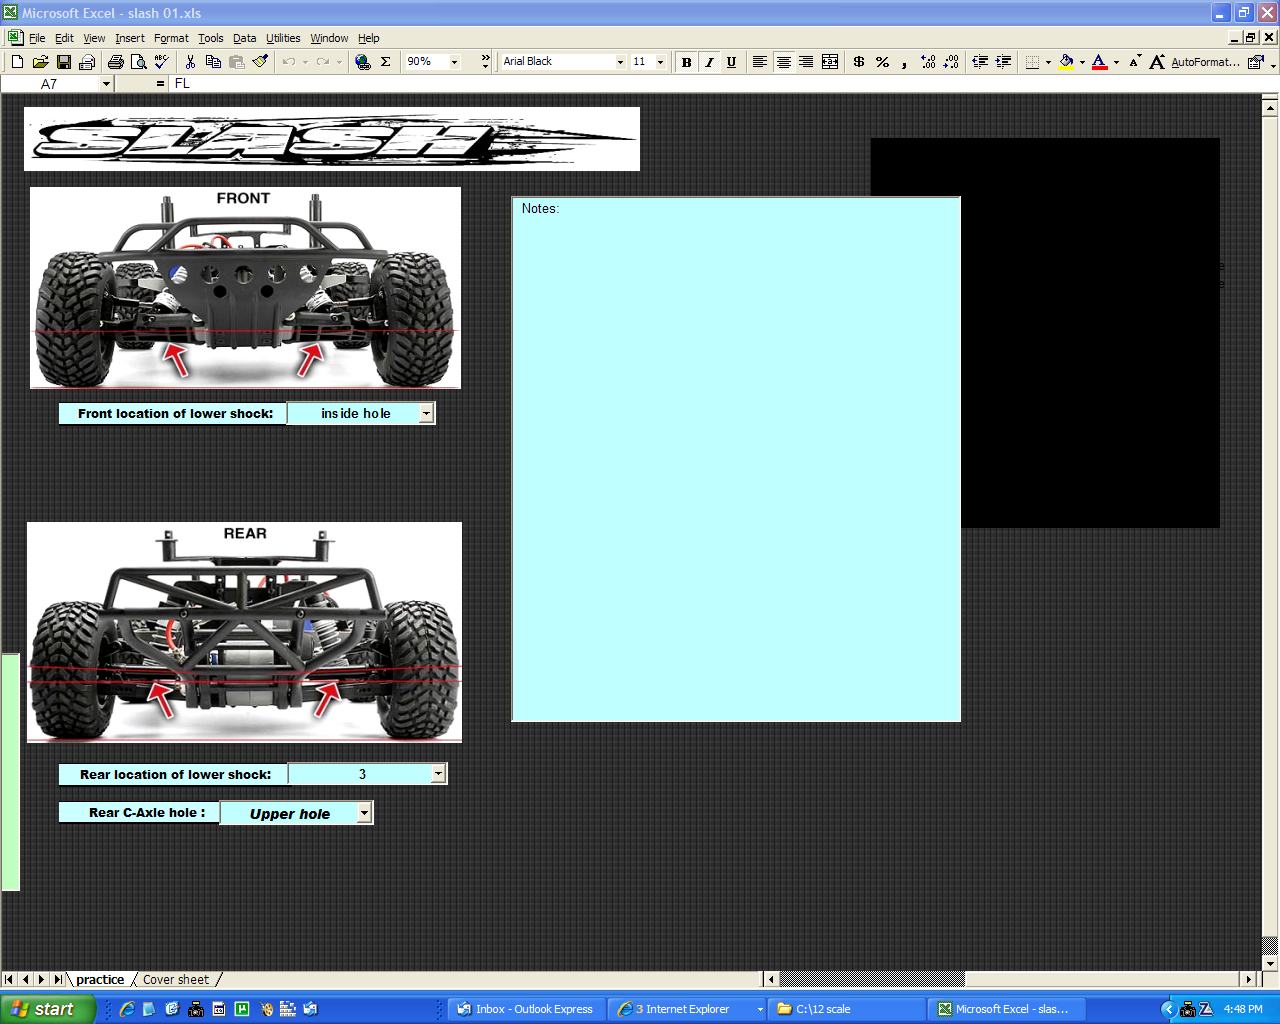The height and width of the screenshot is (1024, 1280).
Task: Open the font size dropdown
Action: click(660, 62)
